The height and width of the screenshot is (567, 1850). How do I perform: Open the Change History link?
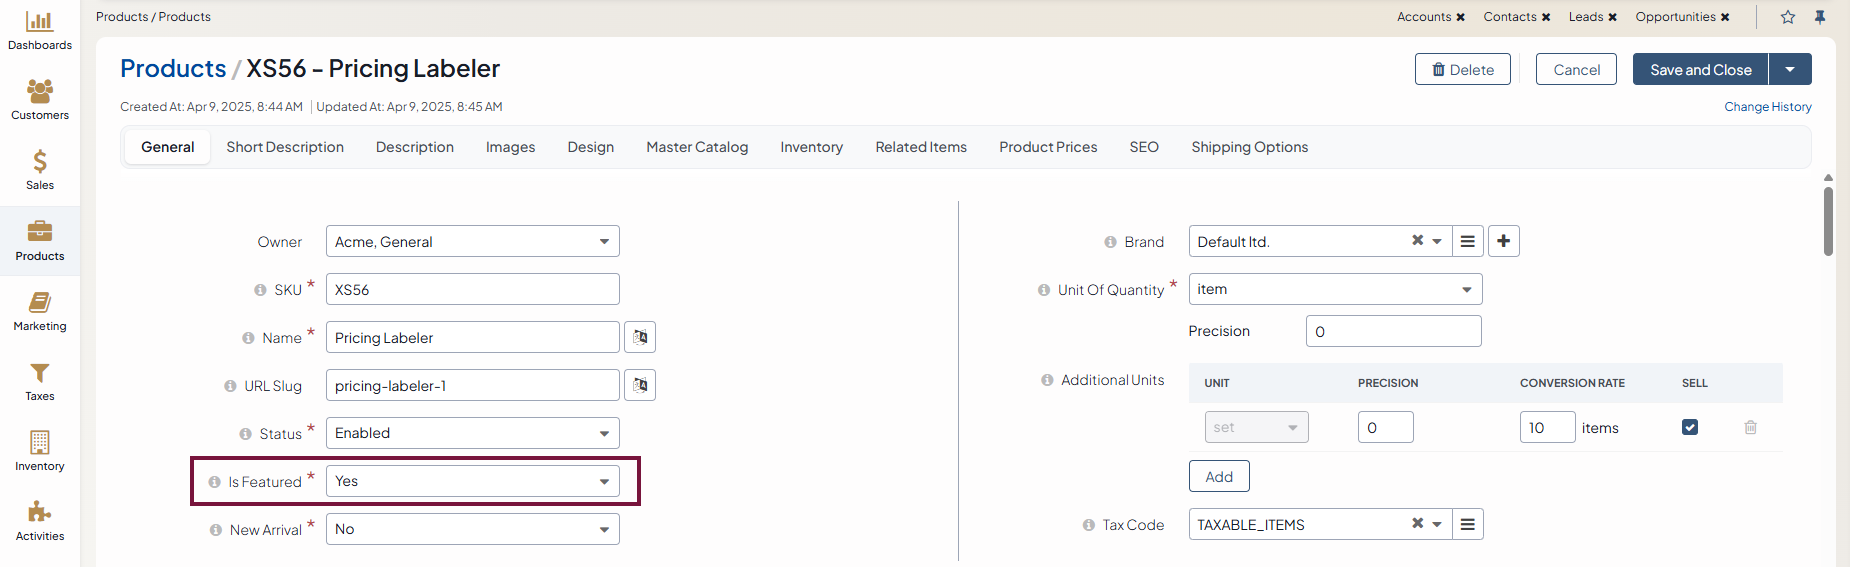(1767, 107)
